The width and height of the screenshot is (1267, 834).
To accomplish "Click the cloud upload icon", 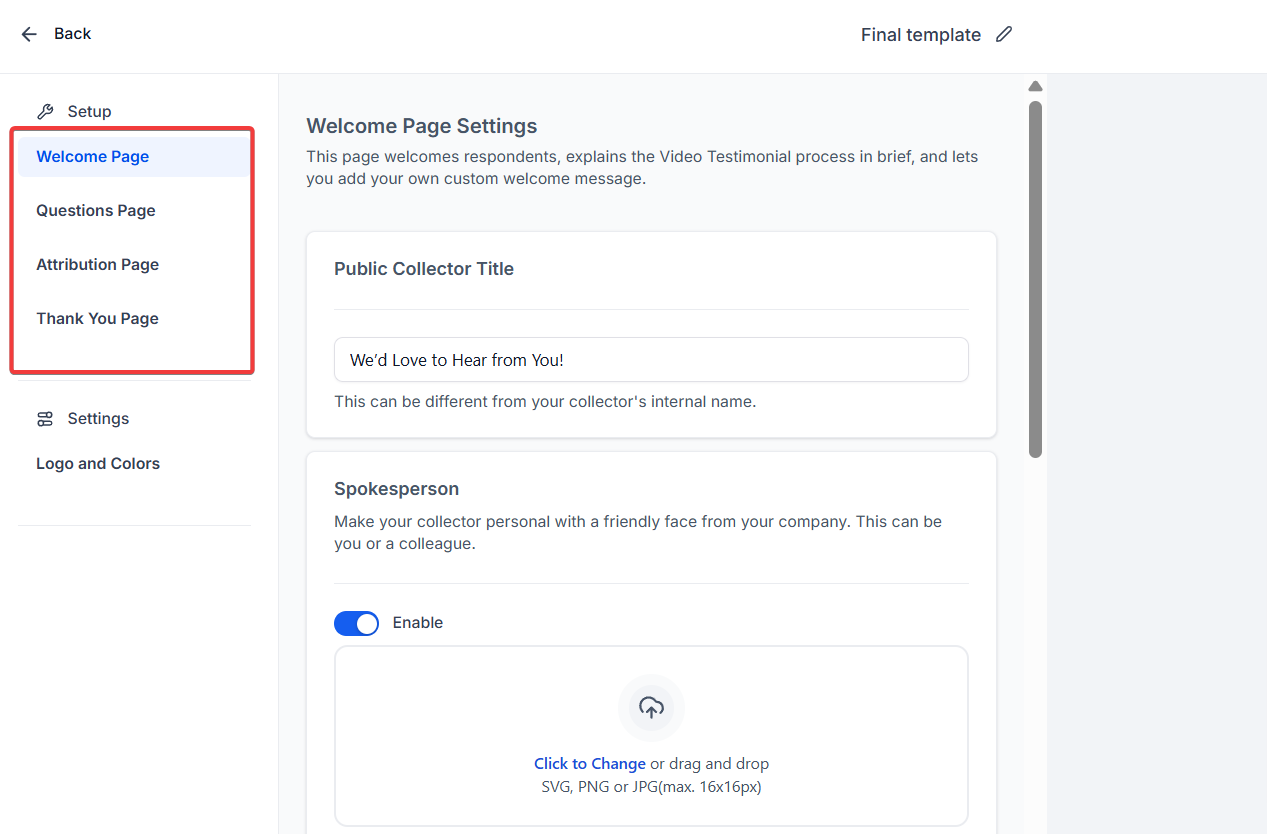I will 651,708.
